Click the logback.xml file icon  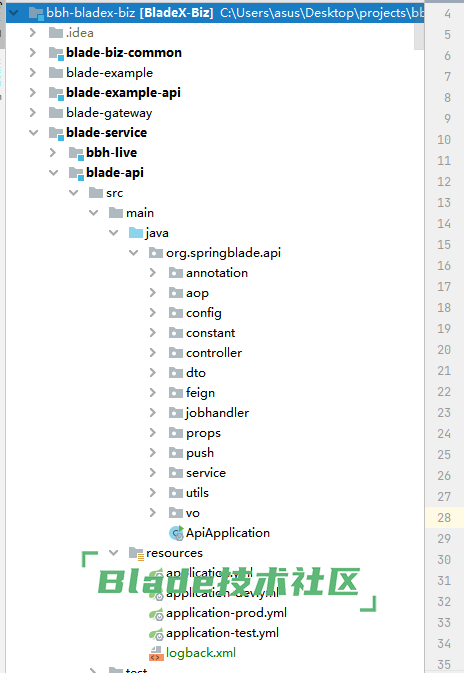(156, 653)
